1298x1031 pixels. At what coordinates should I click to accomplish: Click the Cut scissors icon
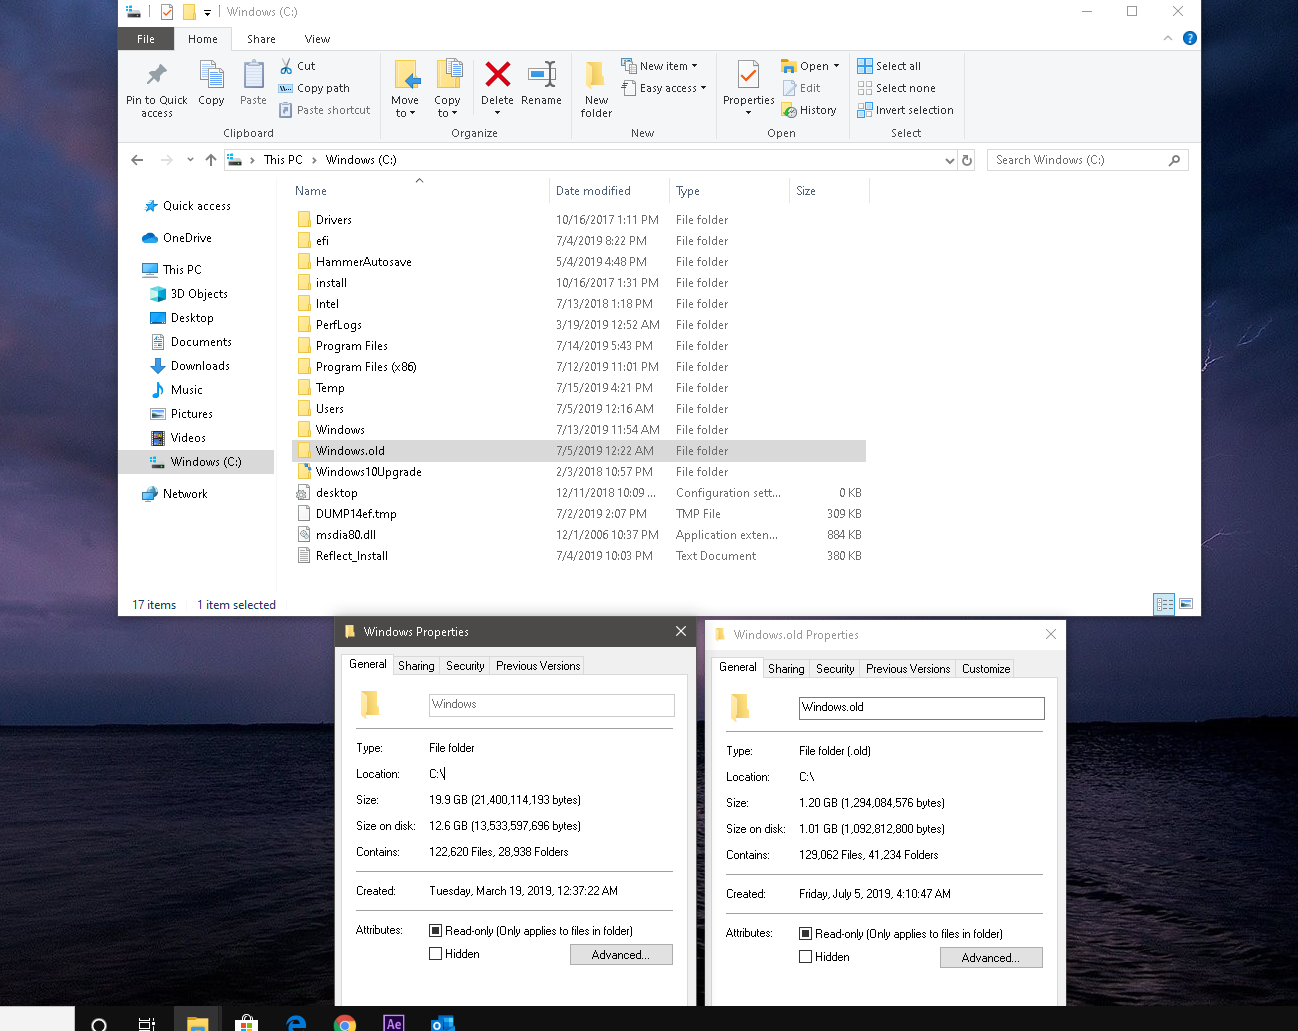click(287, 66)
